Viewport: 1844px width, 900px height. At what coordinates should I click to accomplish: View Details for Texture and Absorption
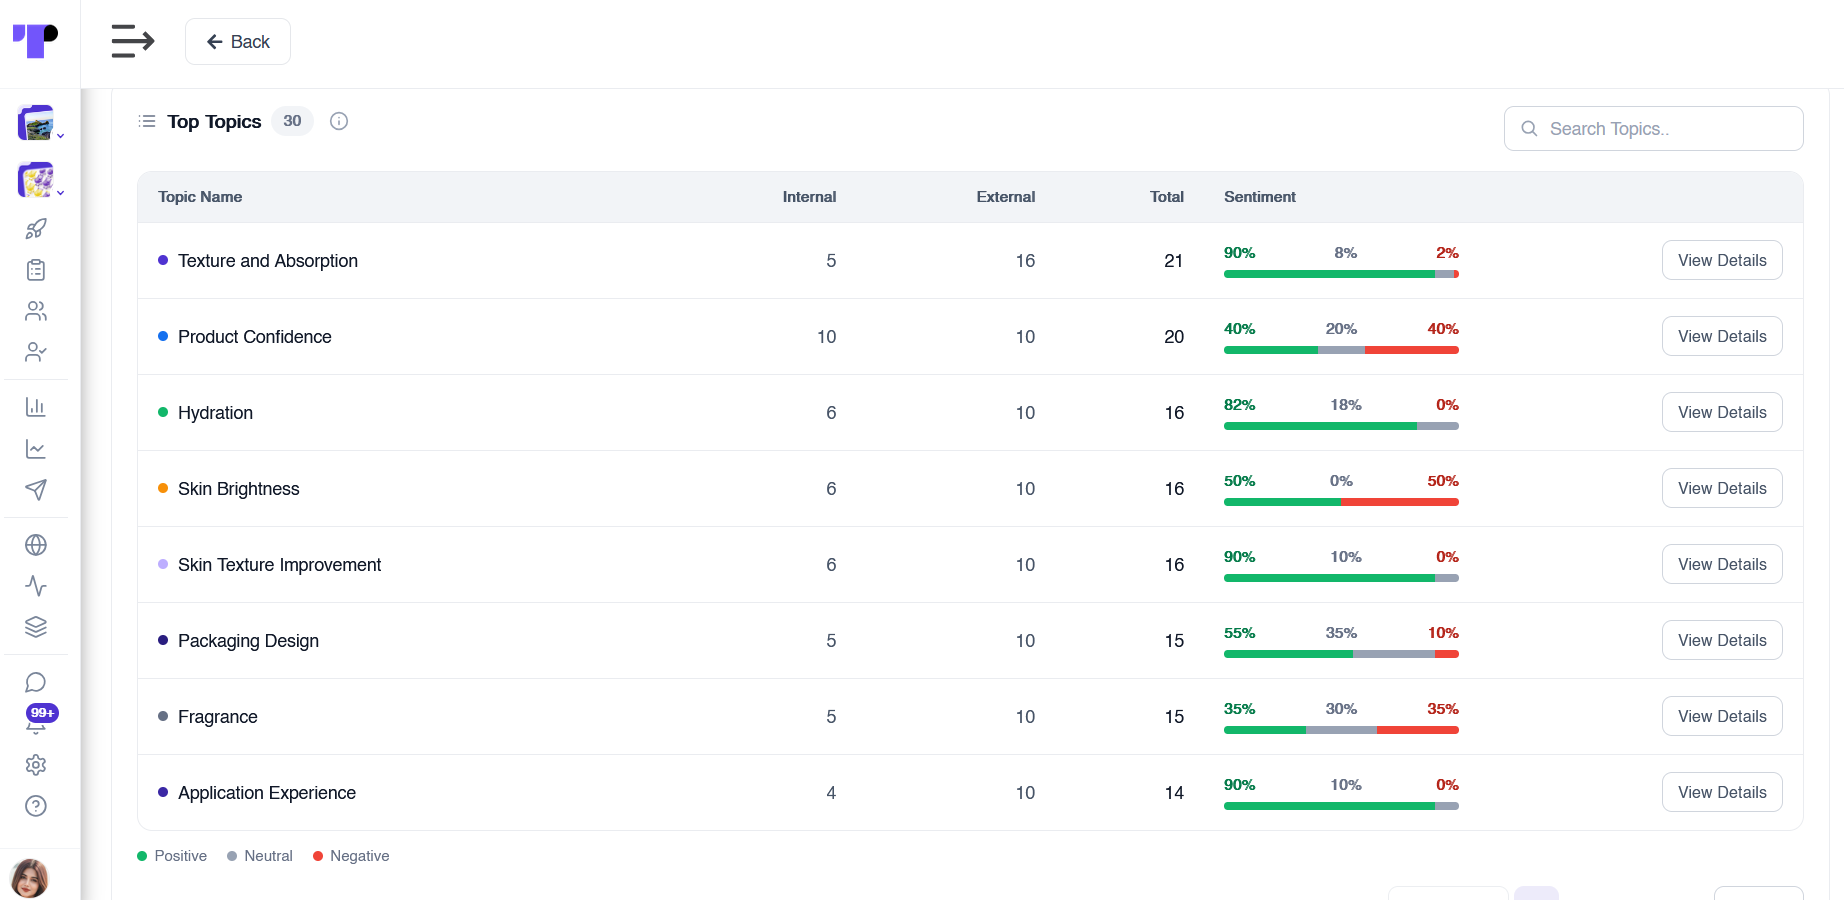point(1722,260)
